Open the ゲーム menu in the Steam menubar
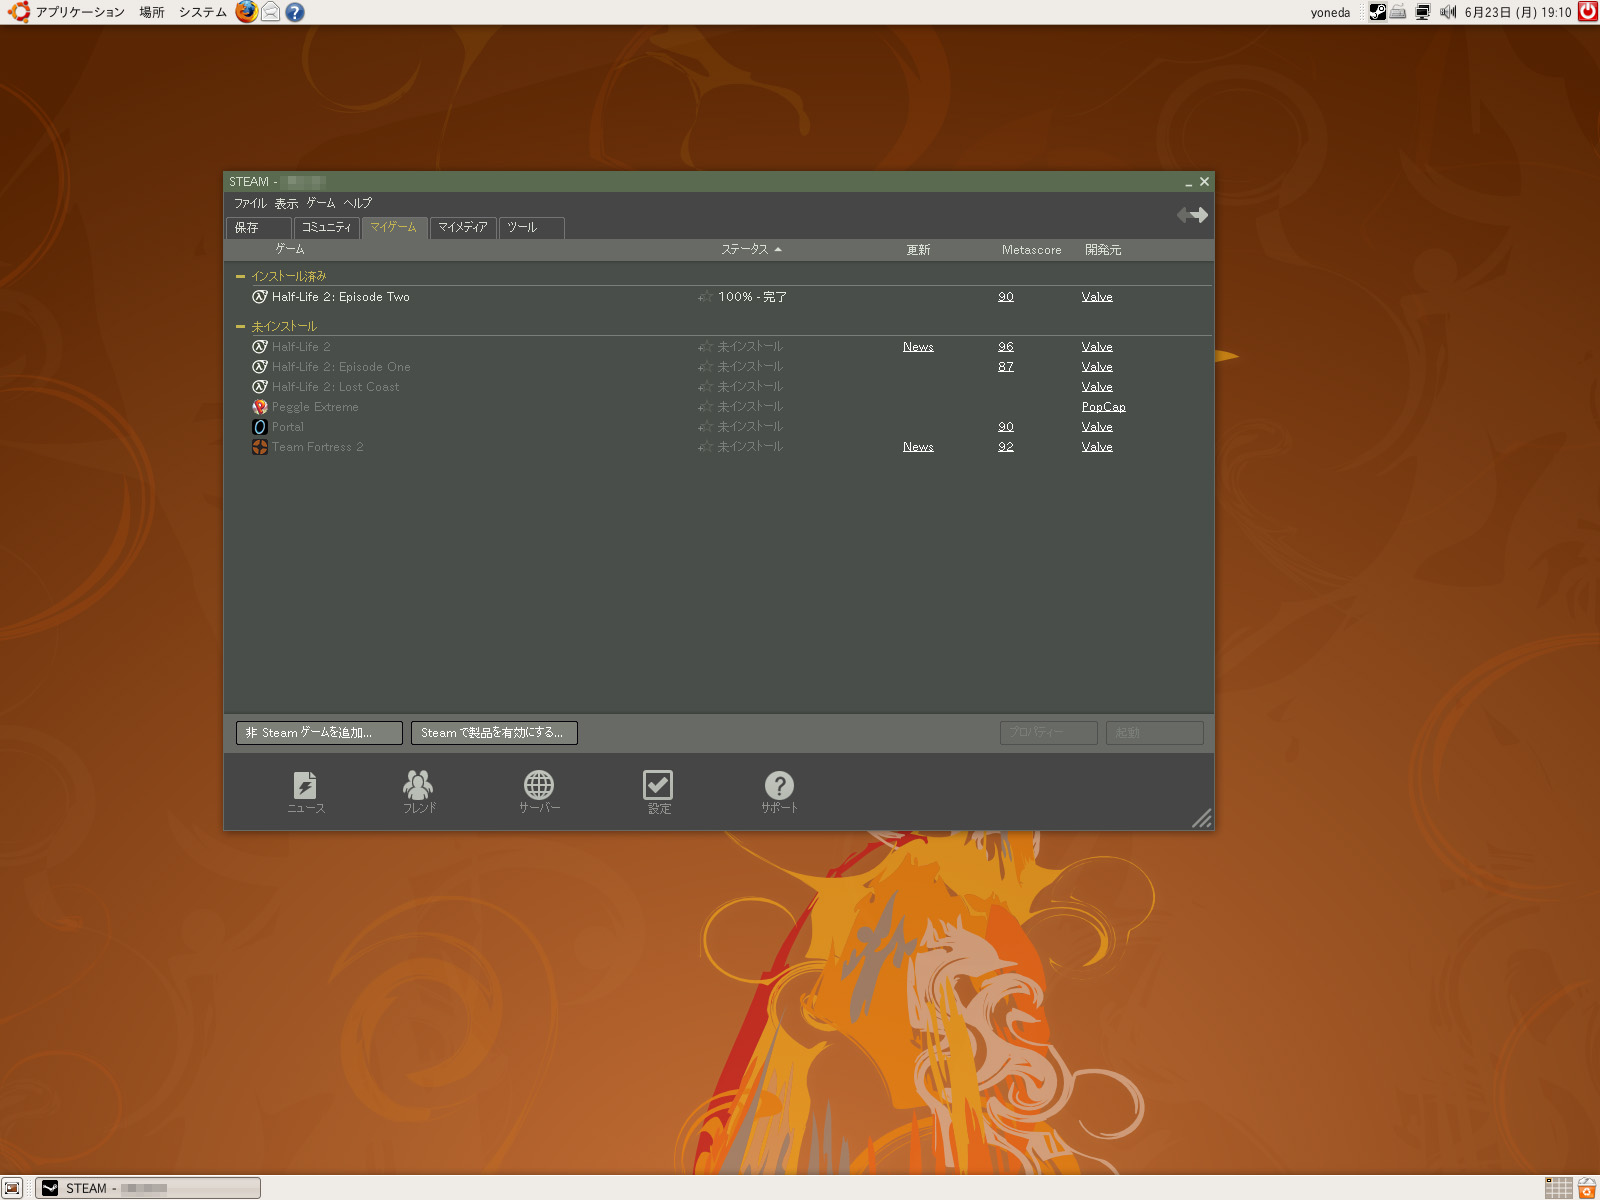This screenshot has height=1200, width=1600. coord(321,203)
